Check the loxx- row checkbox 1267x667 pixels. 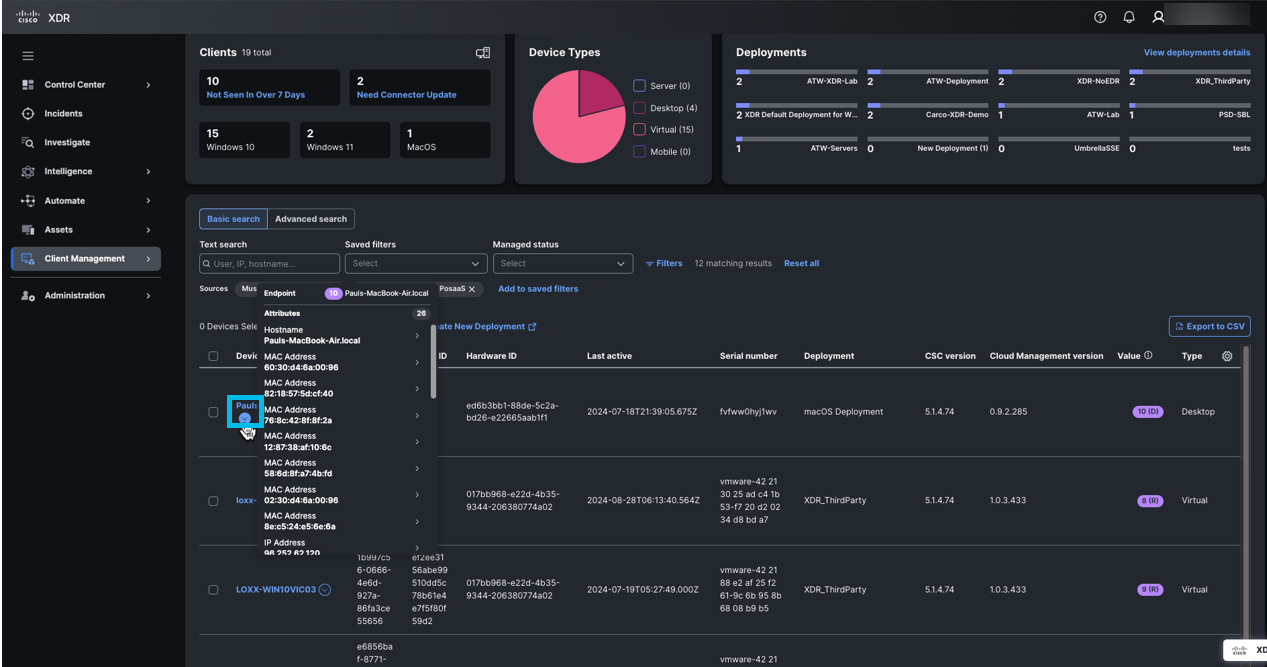tap(213, 501)
